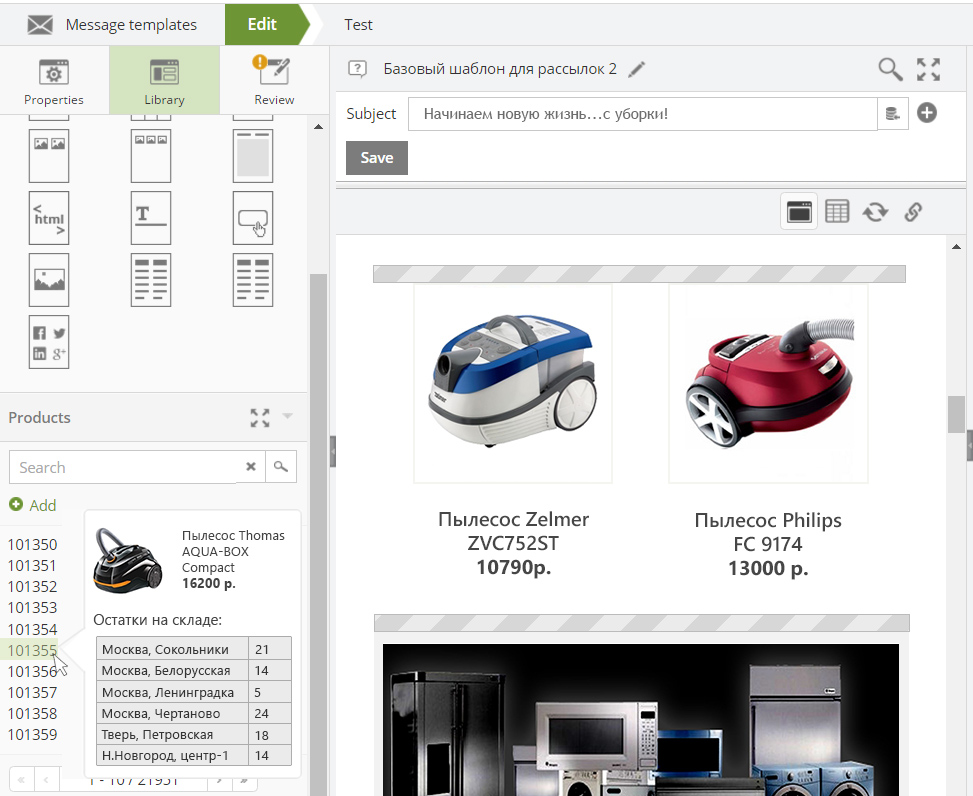
Task: Go to first page of products
Action: [22, 779]
